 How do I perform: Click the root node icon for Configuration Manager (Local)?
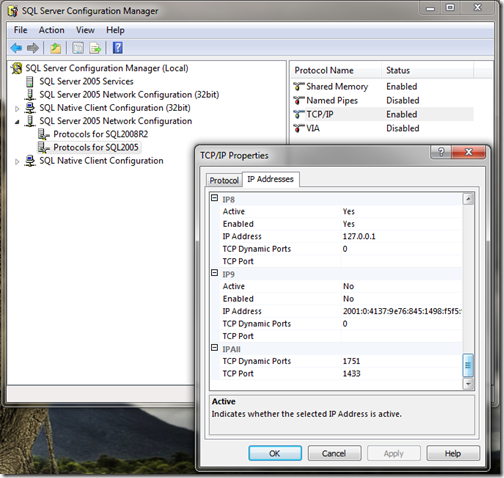[17, 68]
